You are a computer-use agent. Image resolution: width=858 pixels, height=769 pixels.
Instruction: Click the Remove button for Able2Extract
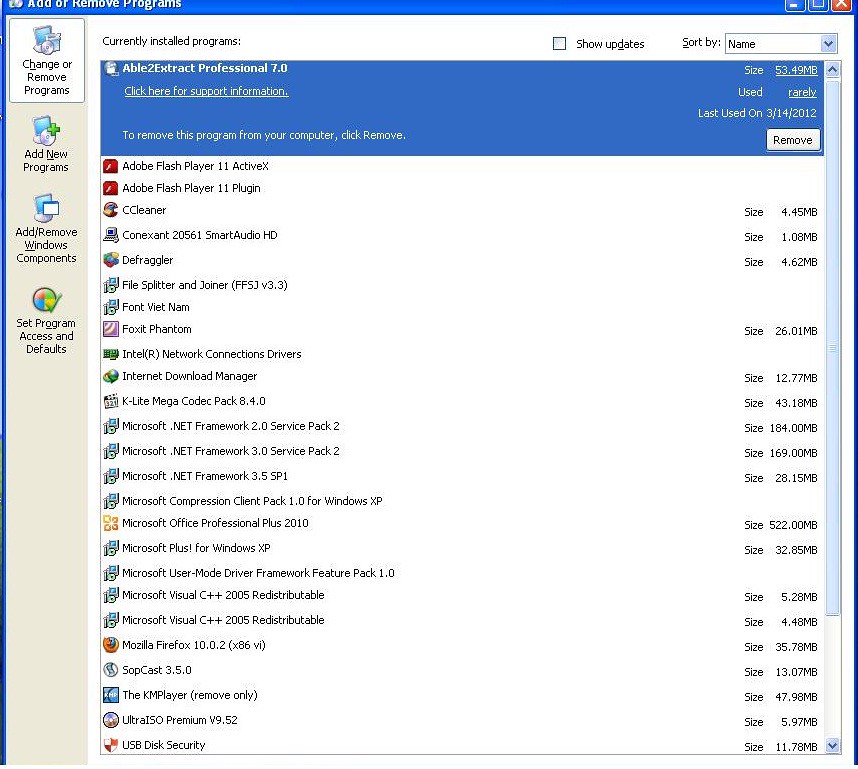[792, 140]
